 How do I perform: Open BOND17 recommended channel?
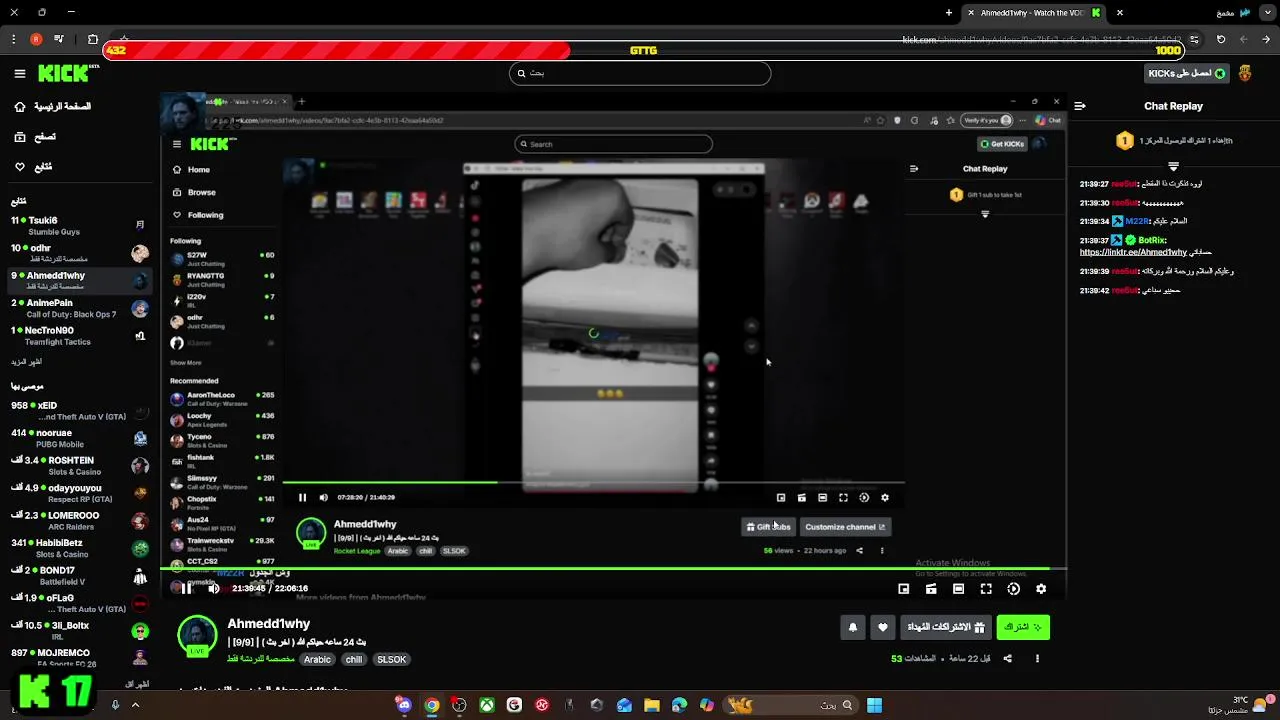pyautogui.click(x=78, y=575)
